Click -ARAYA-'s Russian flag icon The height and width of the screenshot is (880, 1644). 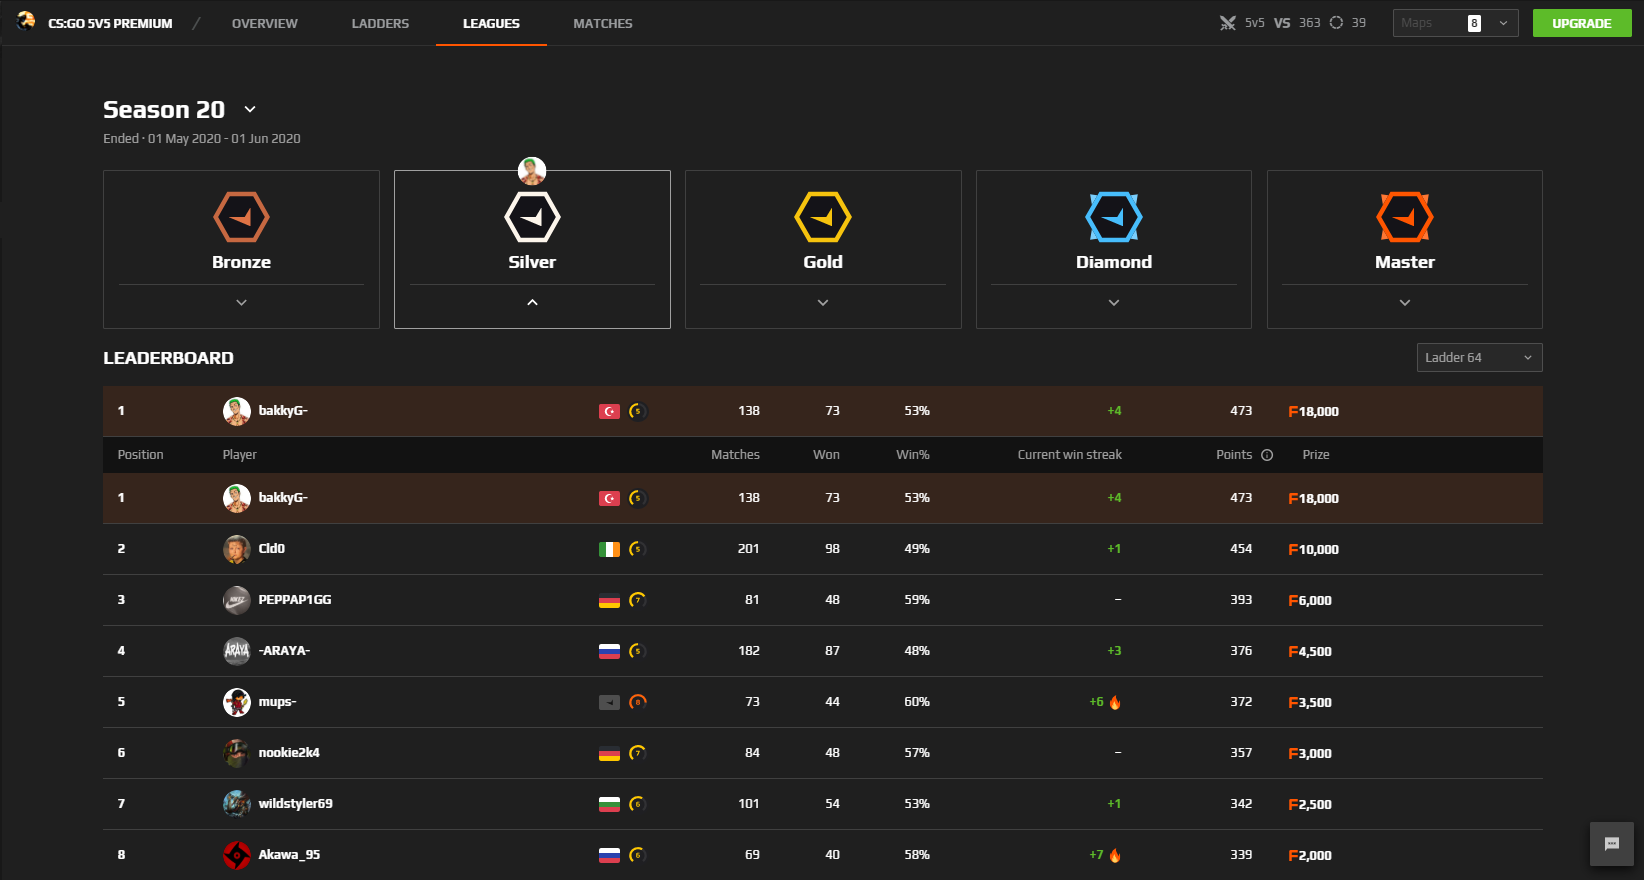(609, 651)
